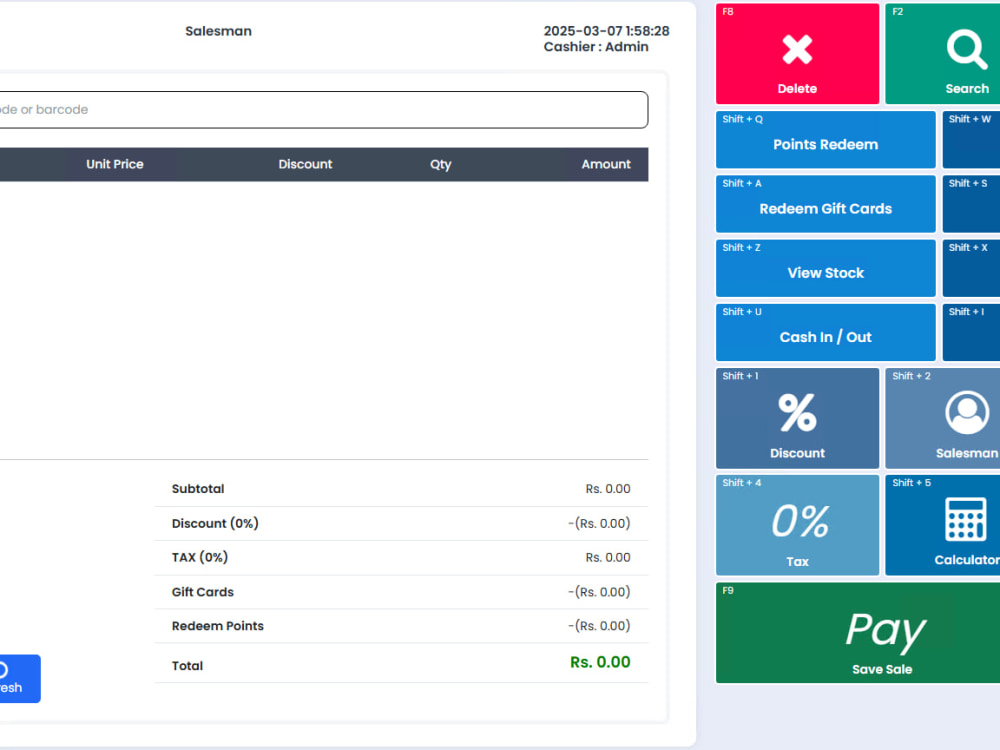Viewport: 1000px width, 750px height.
Task: Click the TAX (0%) row label
Action: tap(200, 557)
